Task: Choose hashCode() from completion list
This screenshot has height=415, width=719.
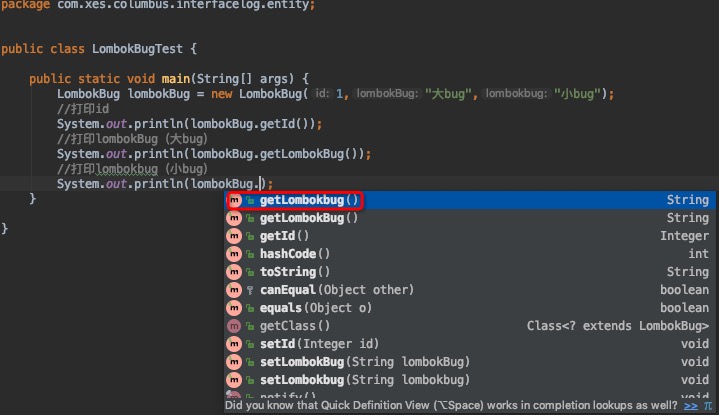Action: click(469, 254)
